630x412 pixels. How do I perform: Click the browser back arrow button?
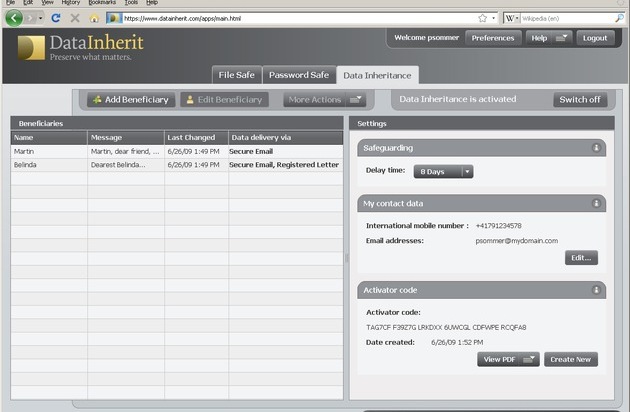coord(14,18)
